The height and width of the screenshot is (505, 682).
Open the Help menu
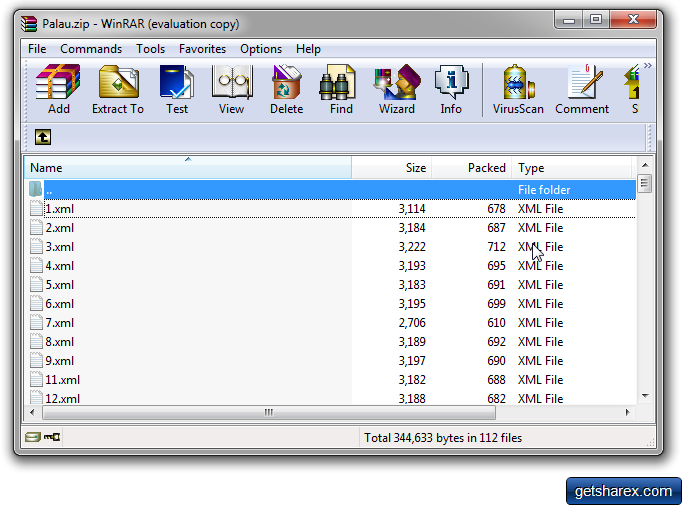pos(308,49)
